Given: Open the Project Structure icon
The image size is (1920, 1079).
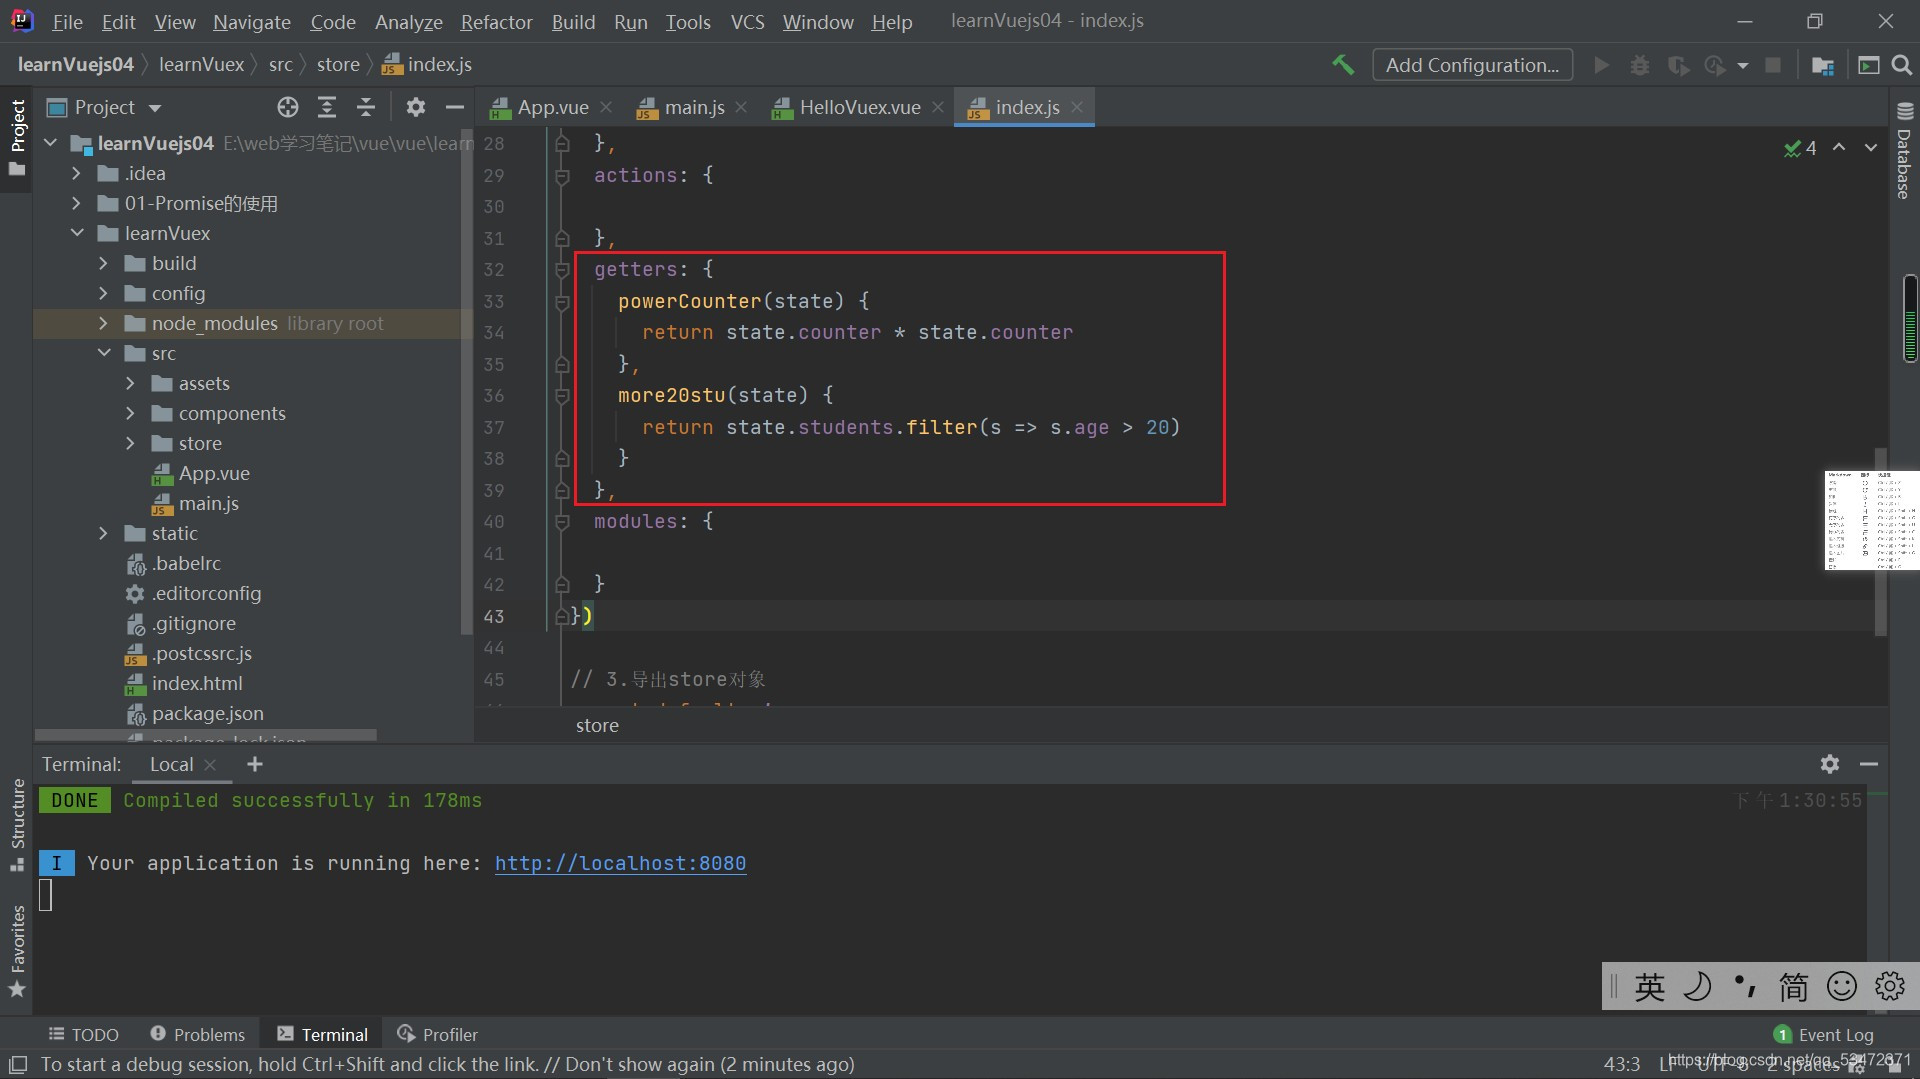Looking at the screenshot, I should pyautogui.click(x=1822, y=65).
